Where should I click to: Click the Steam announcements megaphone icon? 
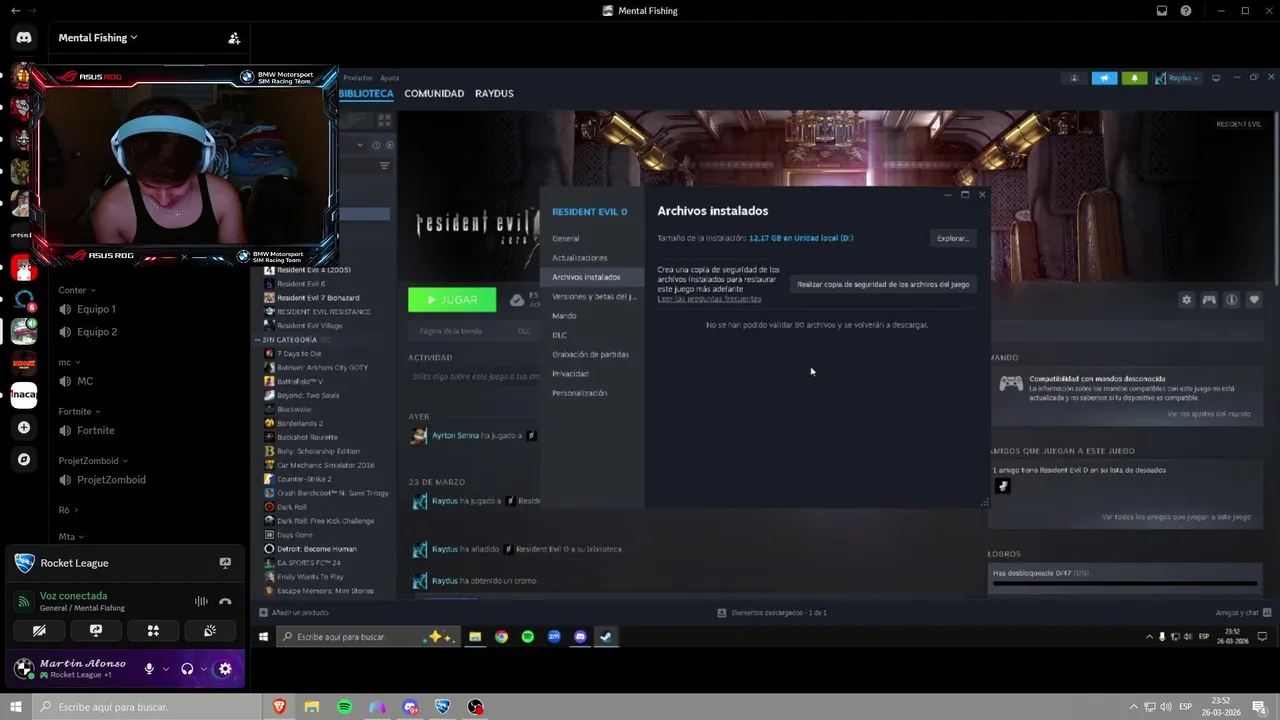(x=1104, y=78)
